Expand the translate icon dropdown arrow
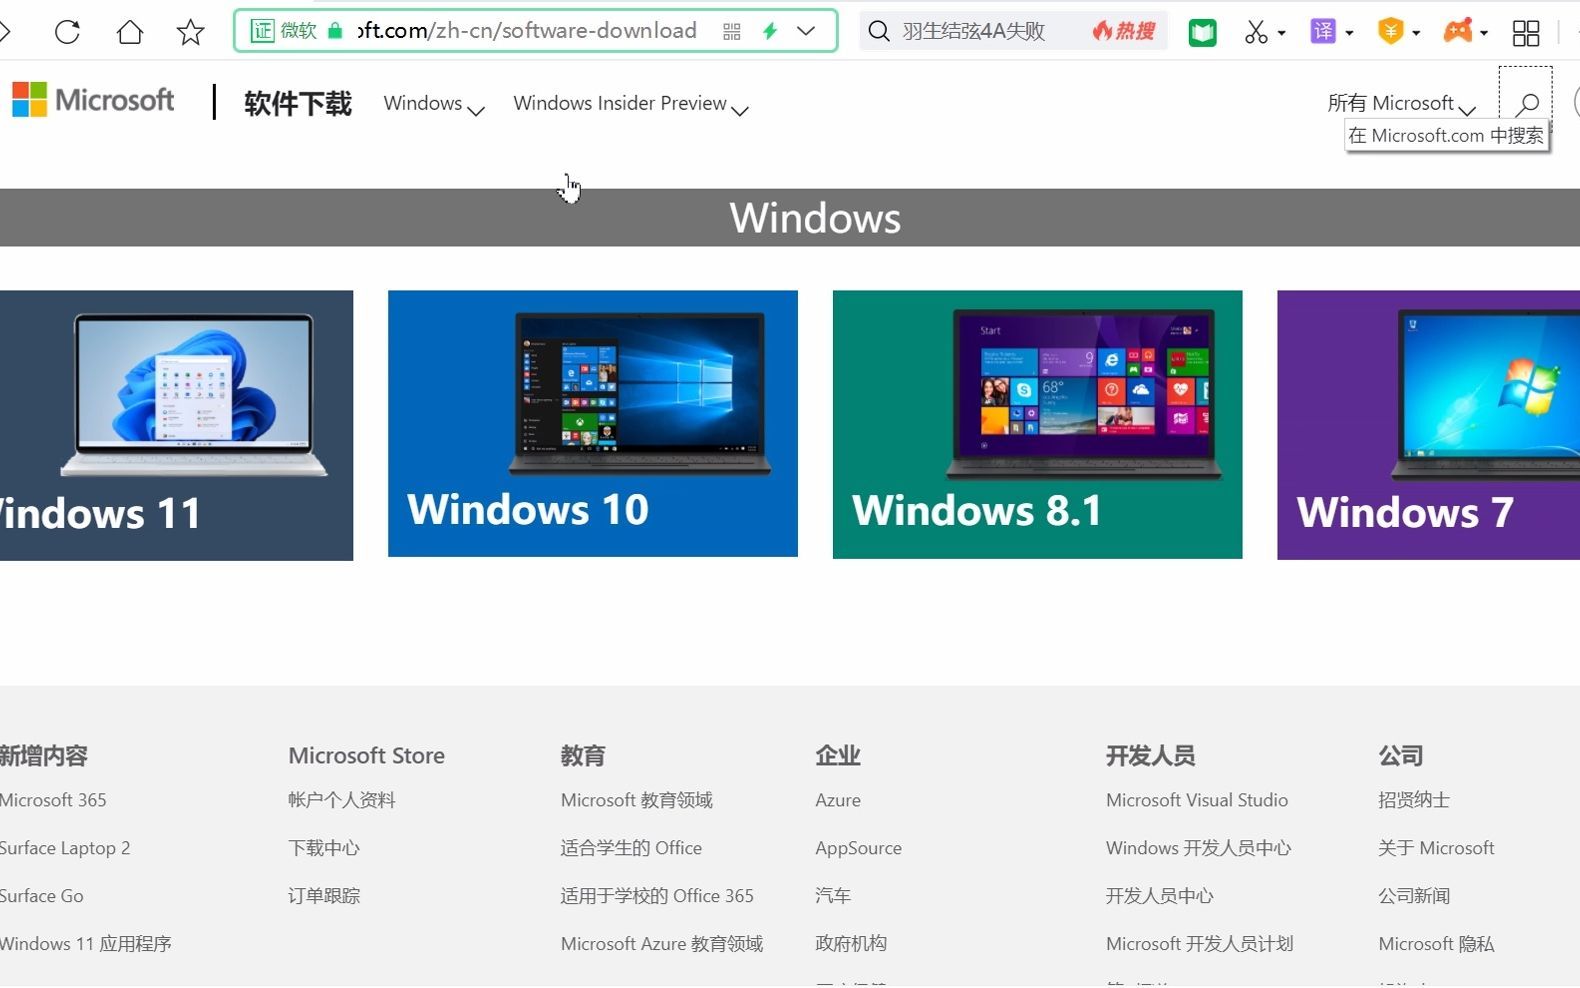The width and height of the screenshot is (1580, 988). point(1350,33)
